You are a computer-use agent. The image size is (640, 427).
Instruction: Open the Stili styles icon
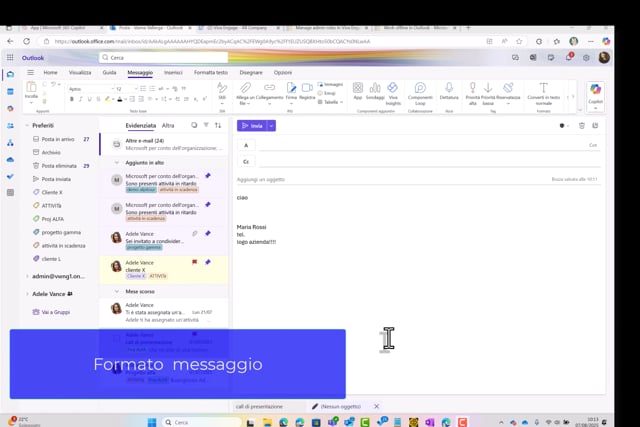pos(222,88)
